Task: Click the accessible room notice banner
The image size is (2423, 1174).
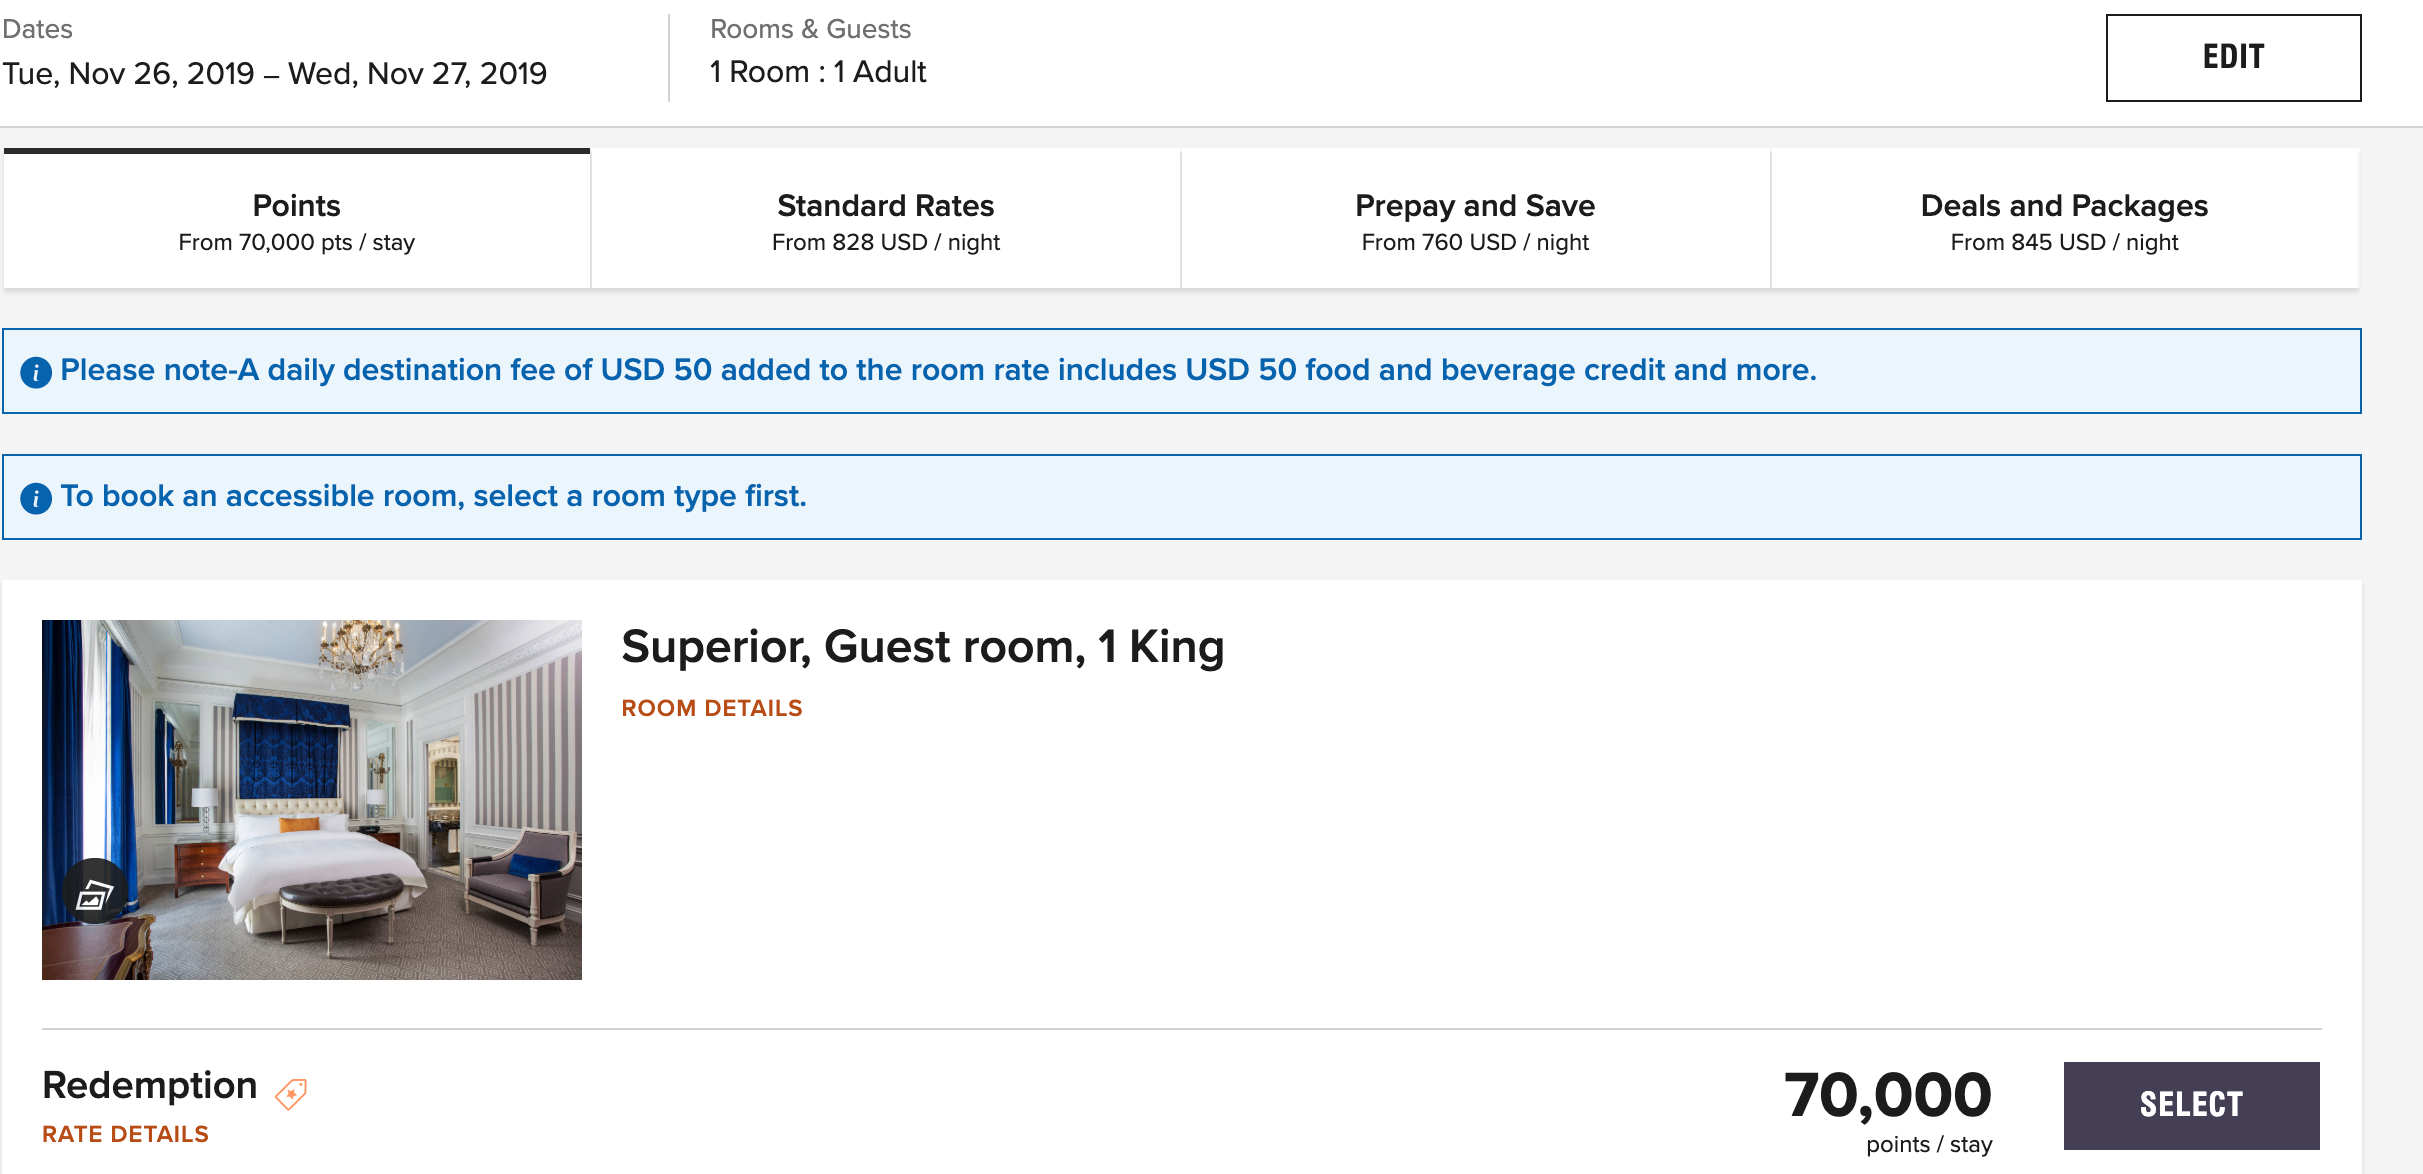Action: pos(1210,496)
